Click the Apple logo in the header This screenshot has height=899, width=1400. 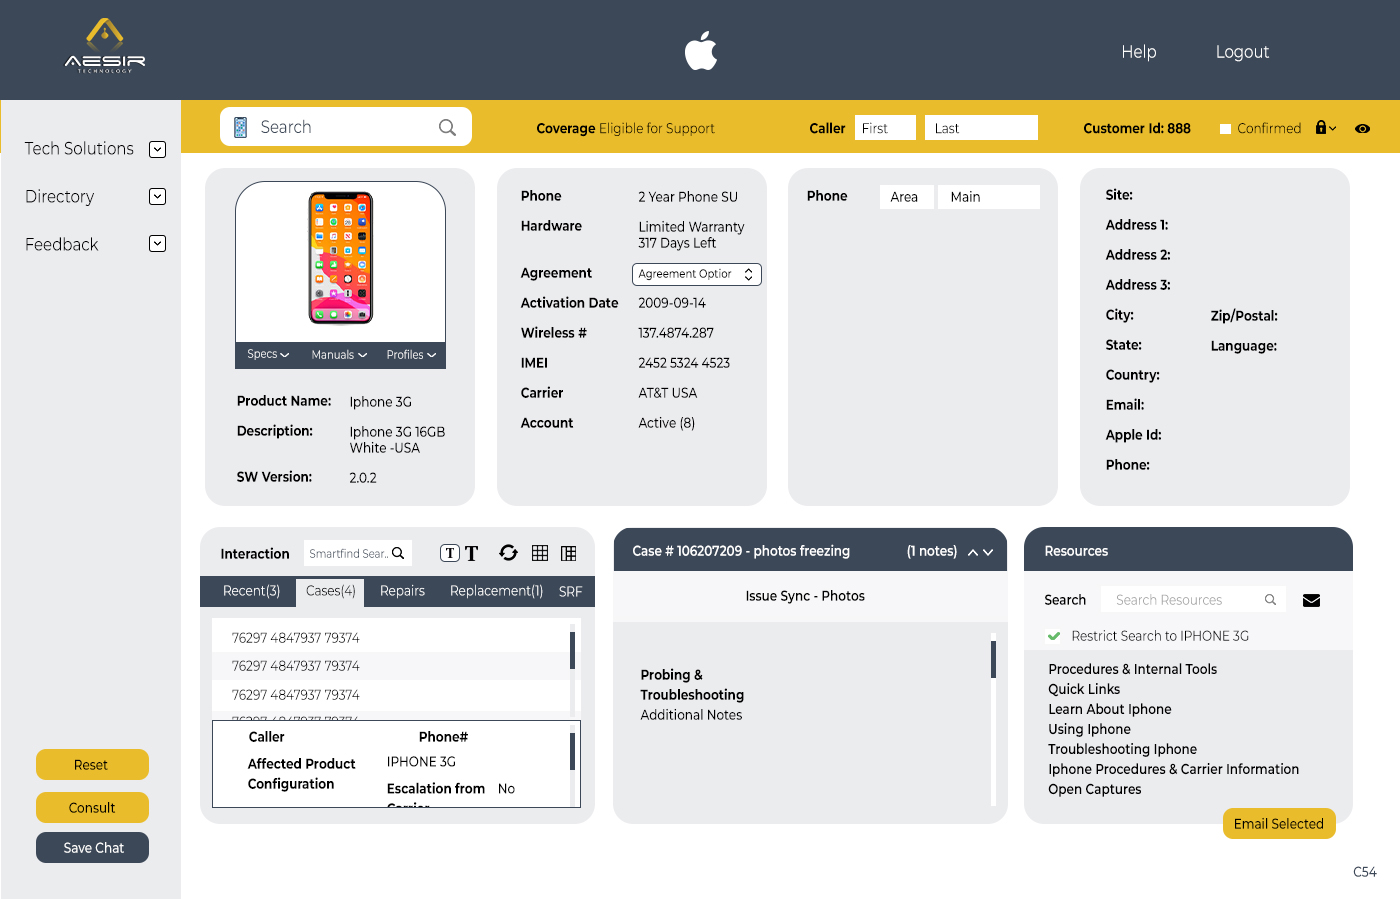[701, 51]
